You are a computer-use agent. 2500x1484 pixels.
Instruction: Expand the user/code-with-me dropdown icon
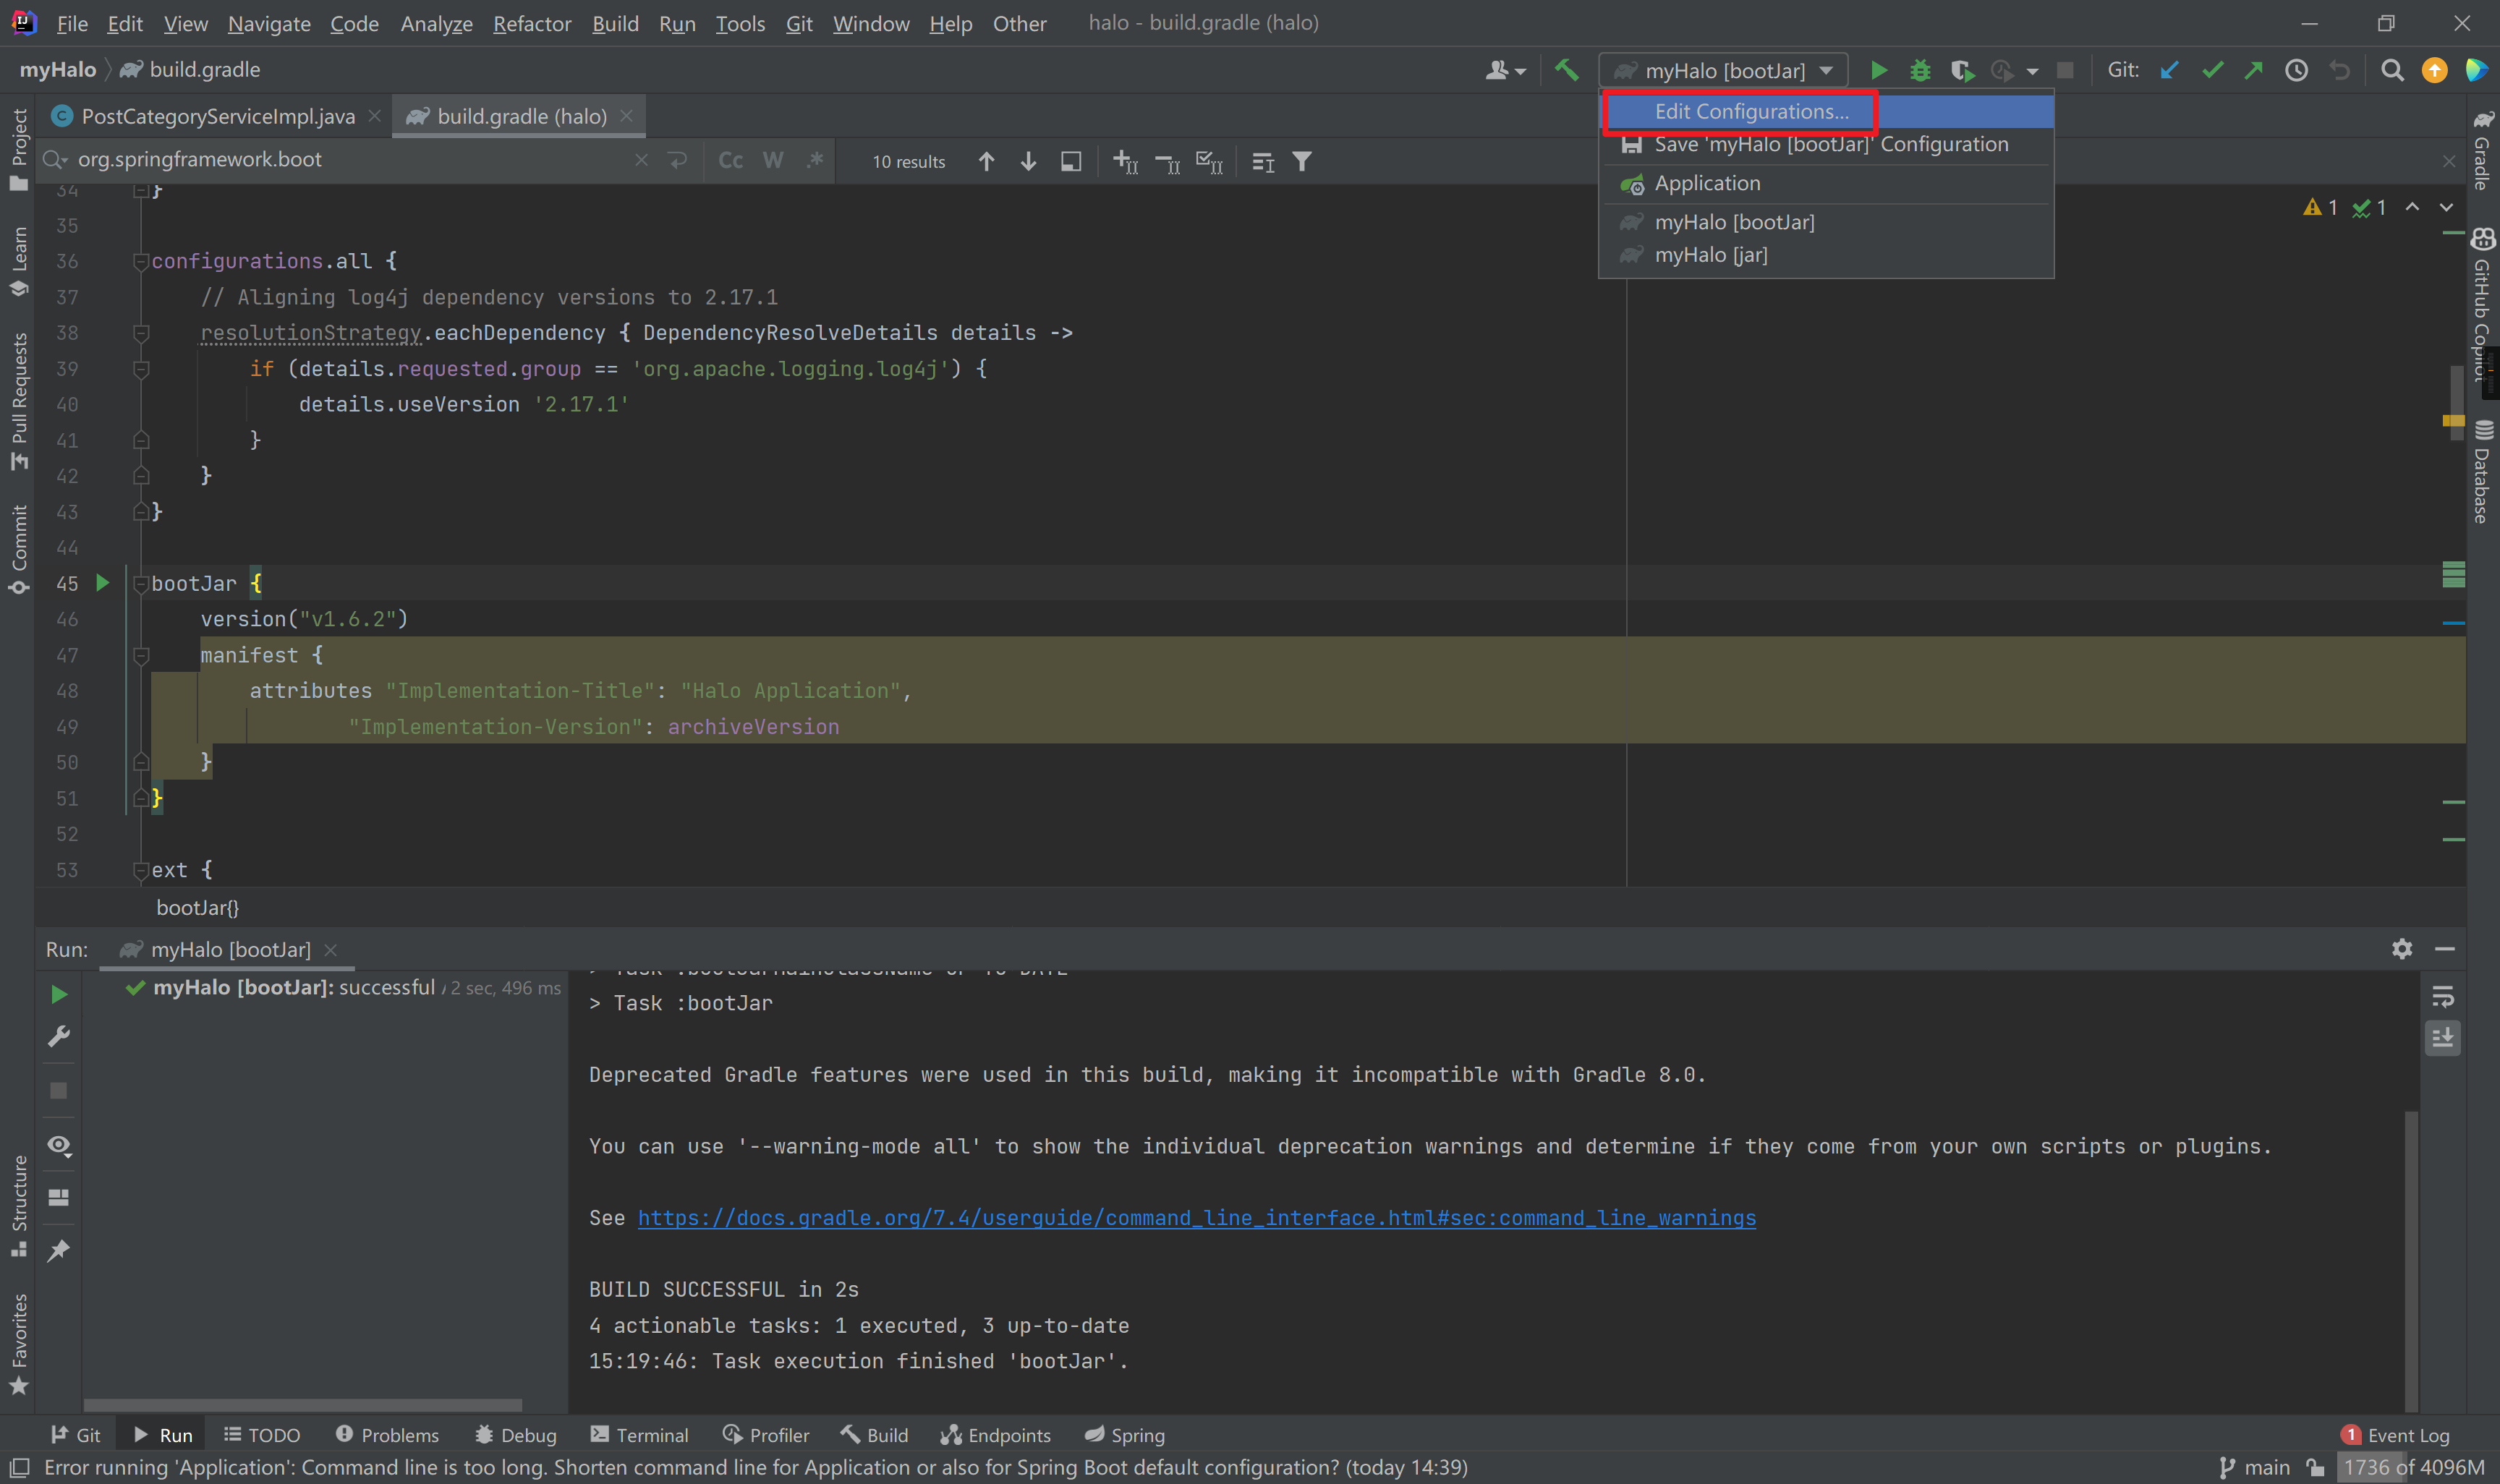[1505, 70]
